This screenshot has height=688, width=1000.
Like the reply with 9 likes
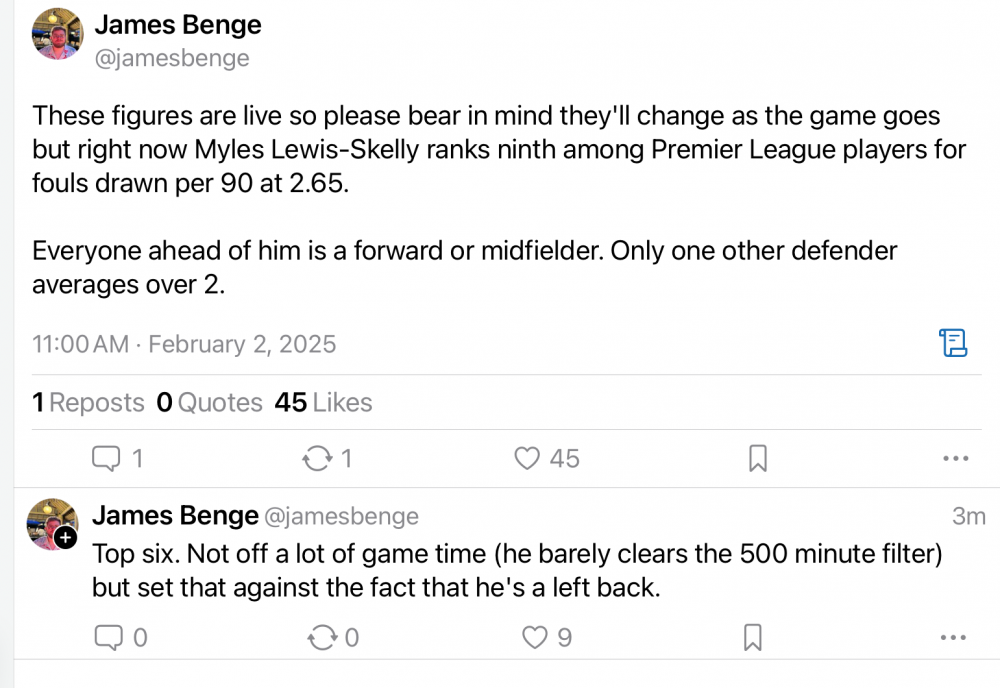(537, 637)
